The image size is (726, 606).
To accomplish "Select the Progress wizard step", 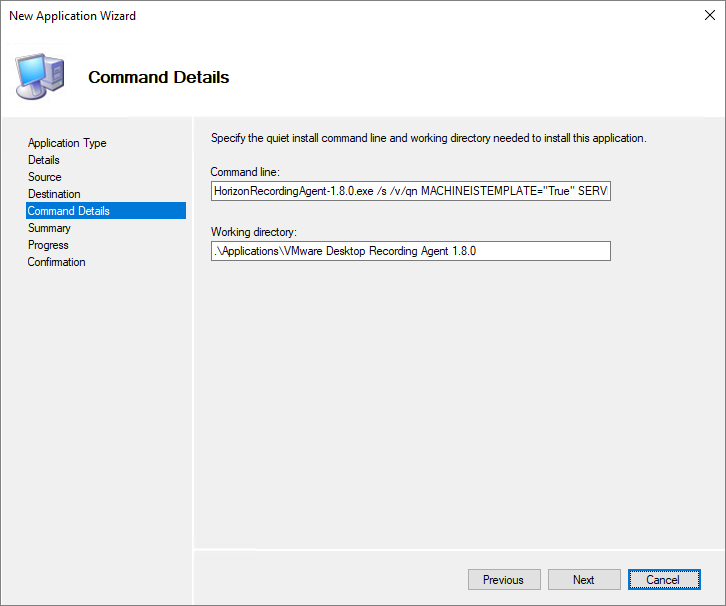I will pos(48,245).
